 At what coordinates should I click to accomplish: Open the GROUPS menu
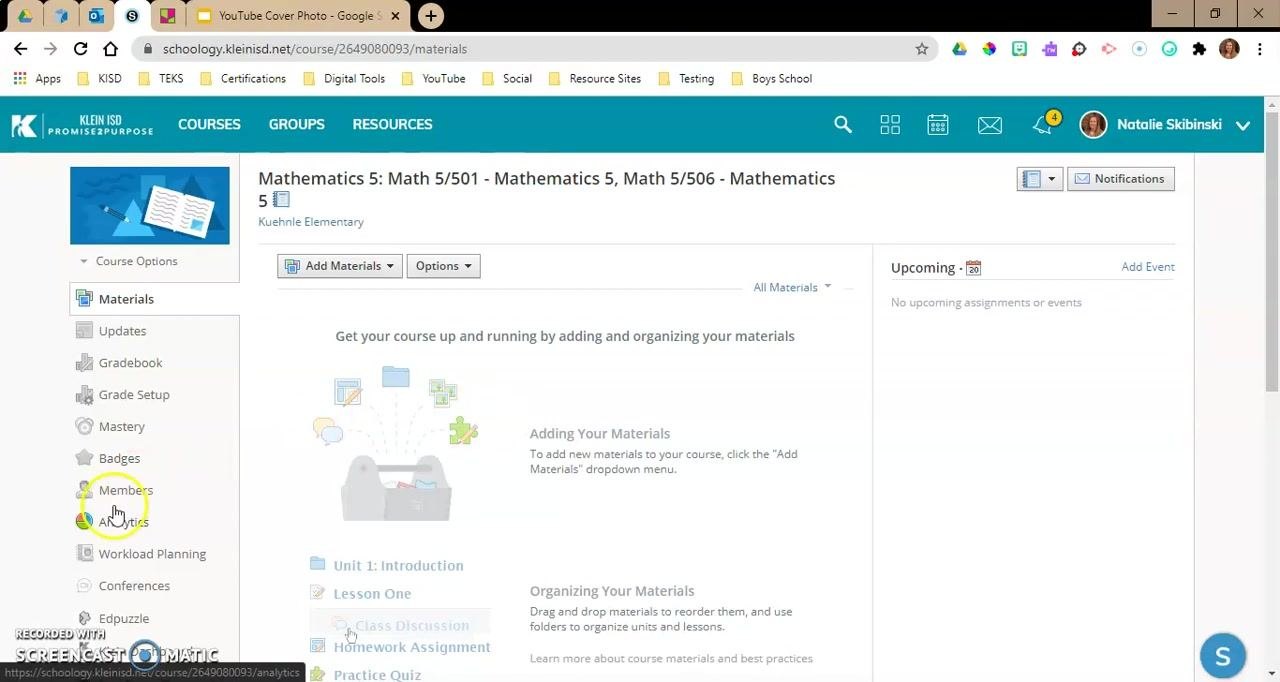click(296, 124)
